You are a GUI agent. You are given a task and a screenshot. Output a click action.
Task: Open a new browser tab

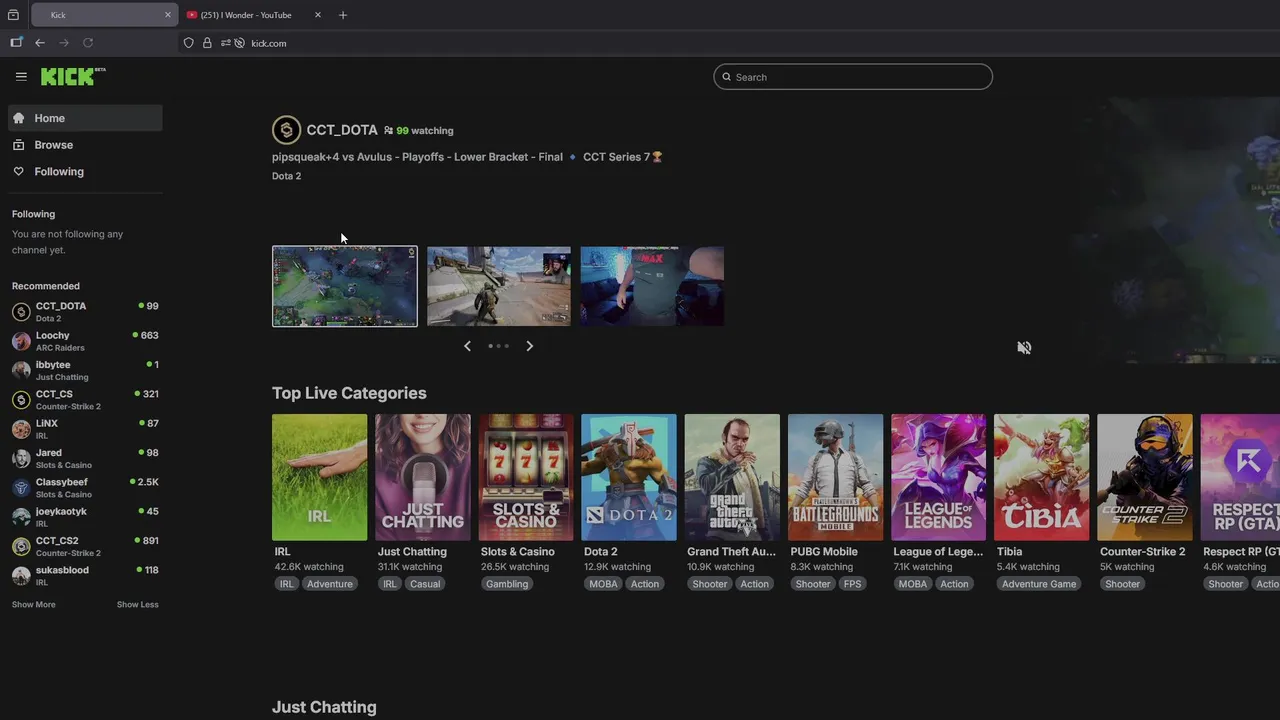(x=343, y=15)
